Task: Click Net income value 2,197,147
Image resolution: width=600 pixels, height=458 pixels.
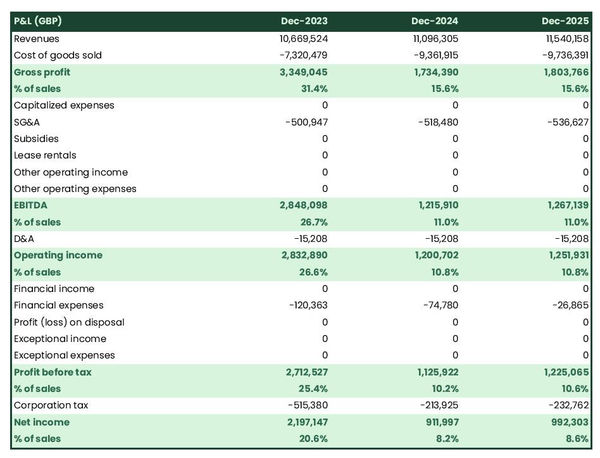Action: point(299,422)
